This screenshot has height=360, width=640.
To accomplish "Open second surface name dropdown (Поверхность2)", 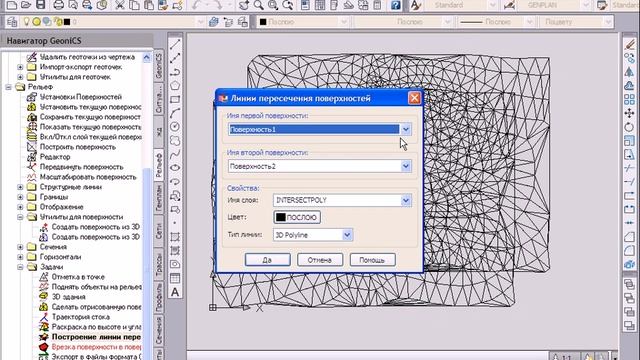I will pyautogui.click(x=405, y=166).
